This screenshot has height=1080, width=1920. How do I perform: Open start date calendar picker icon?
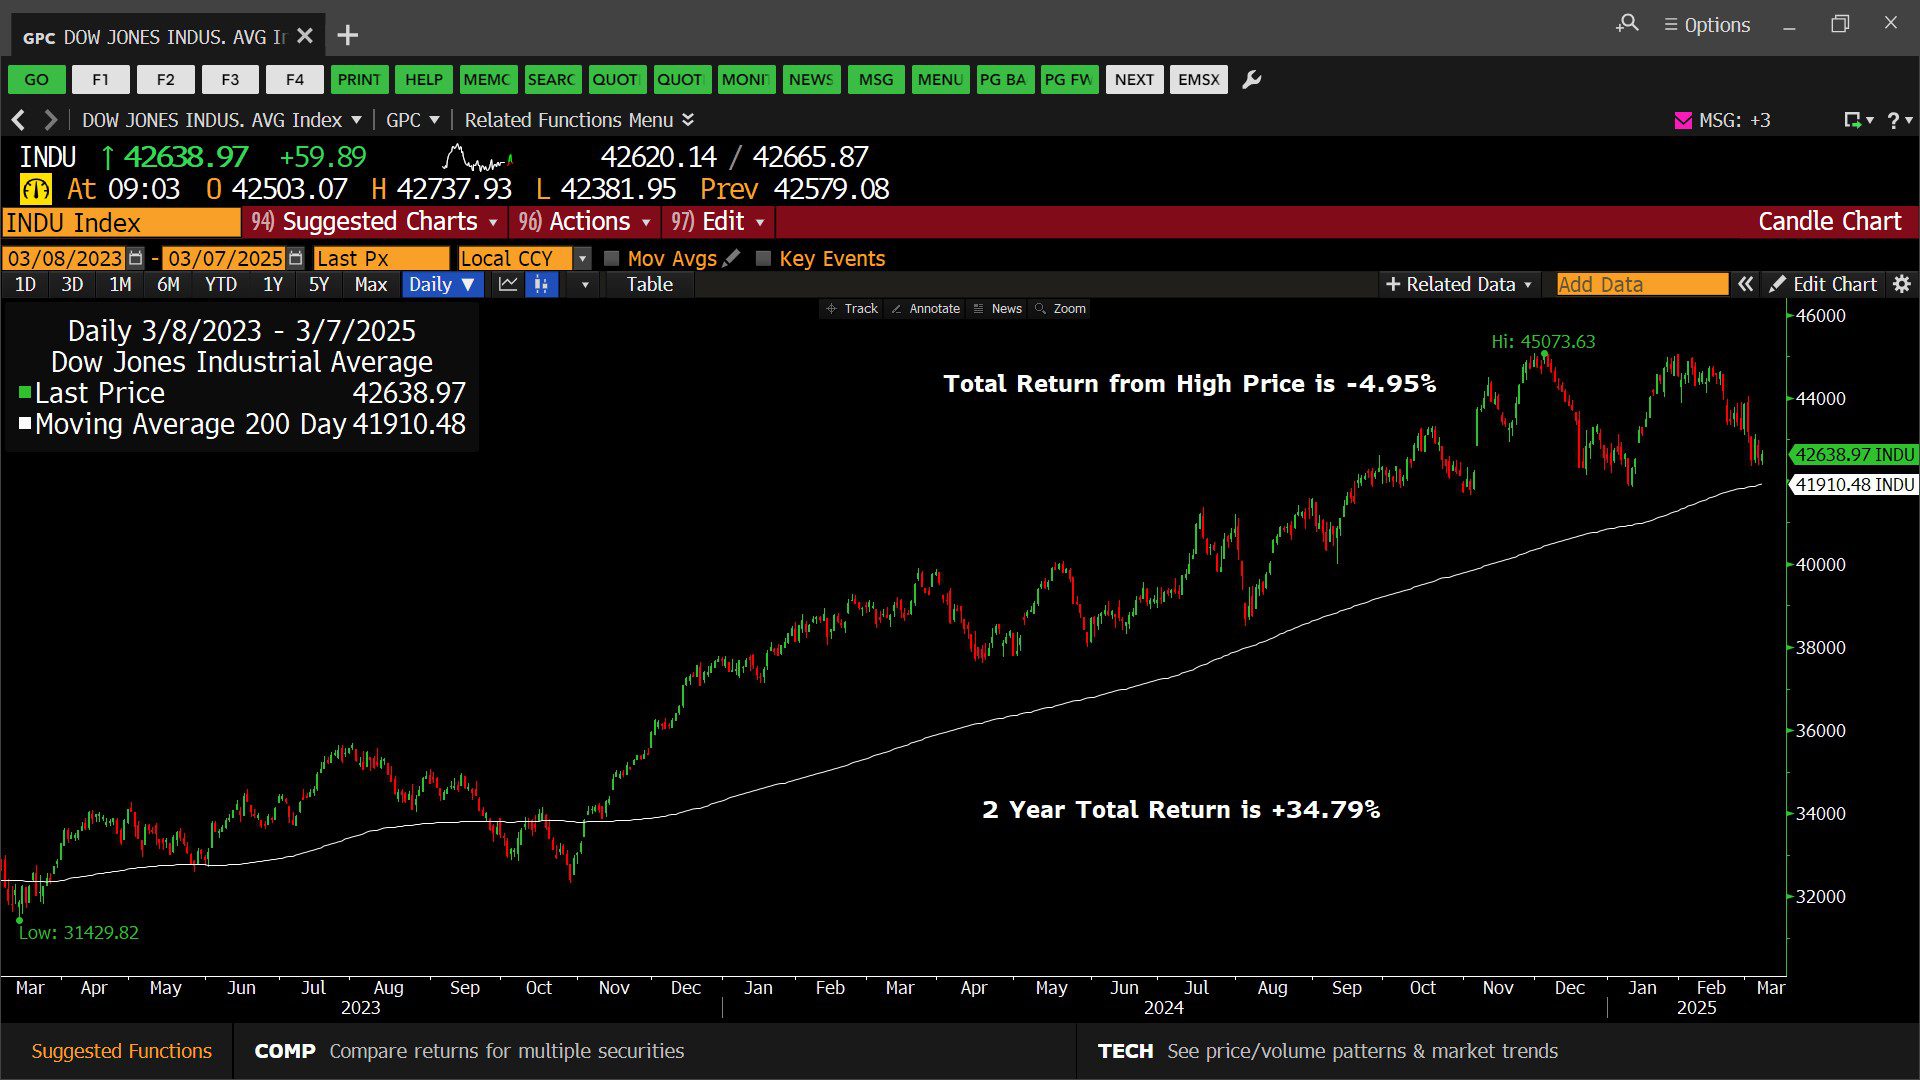coord(136,258)
